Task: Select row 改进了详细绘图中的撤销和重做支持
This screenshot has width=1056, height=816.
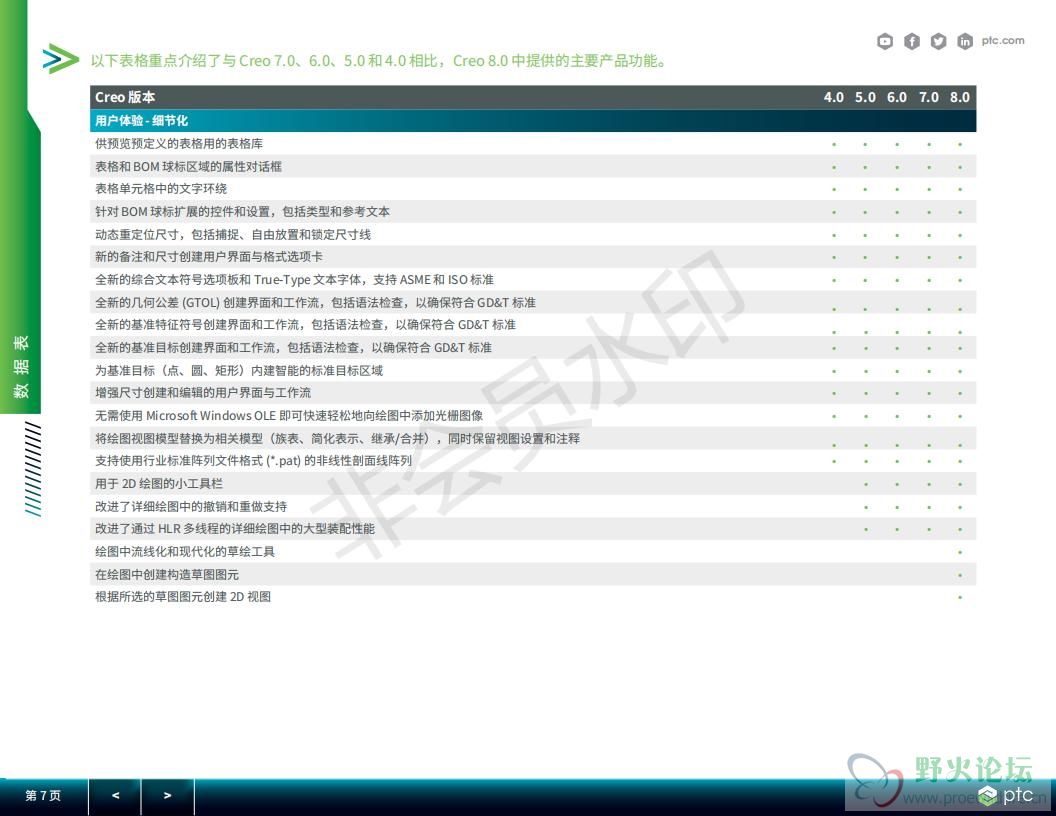Action: coord(533,506)
